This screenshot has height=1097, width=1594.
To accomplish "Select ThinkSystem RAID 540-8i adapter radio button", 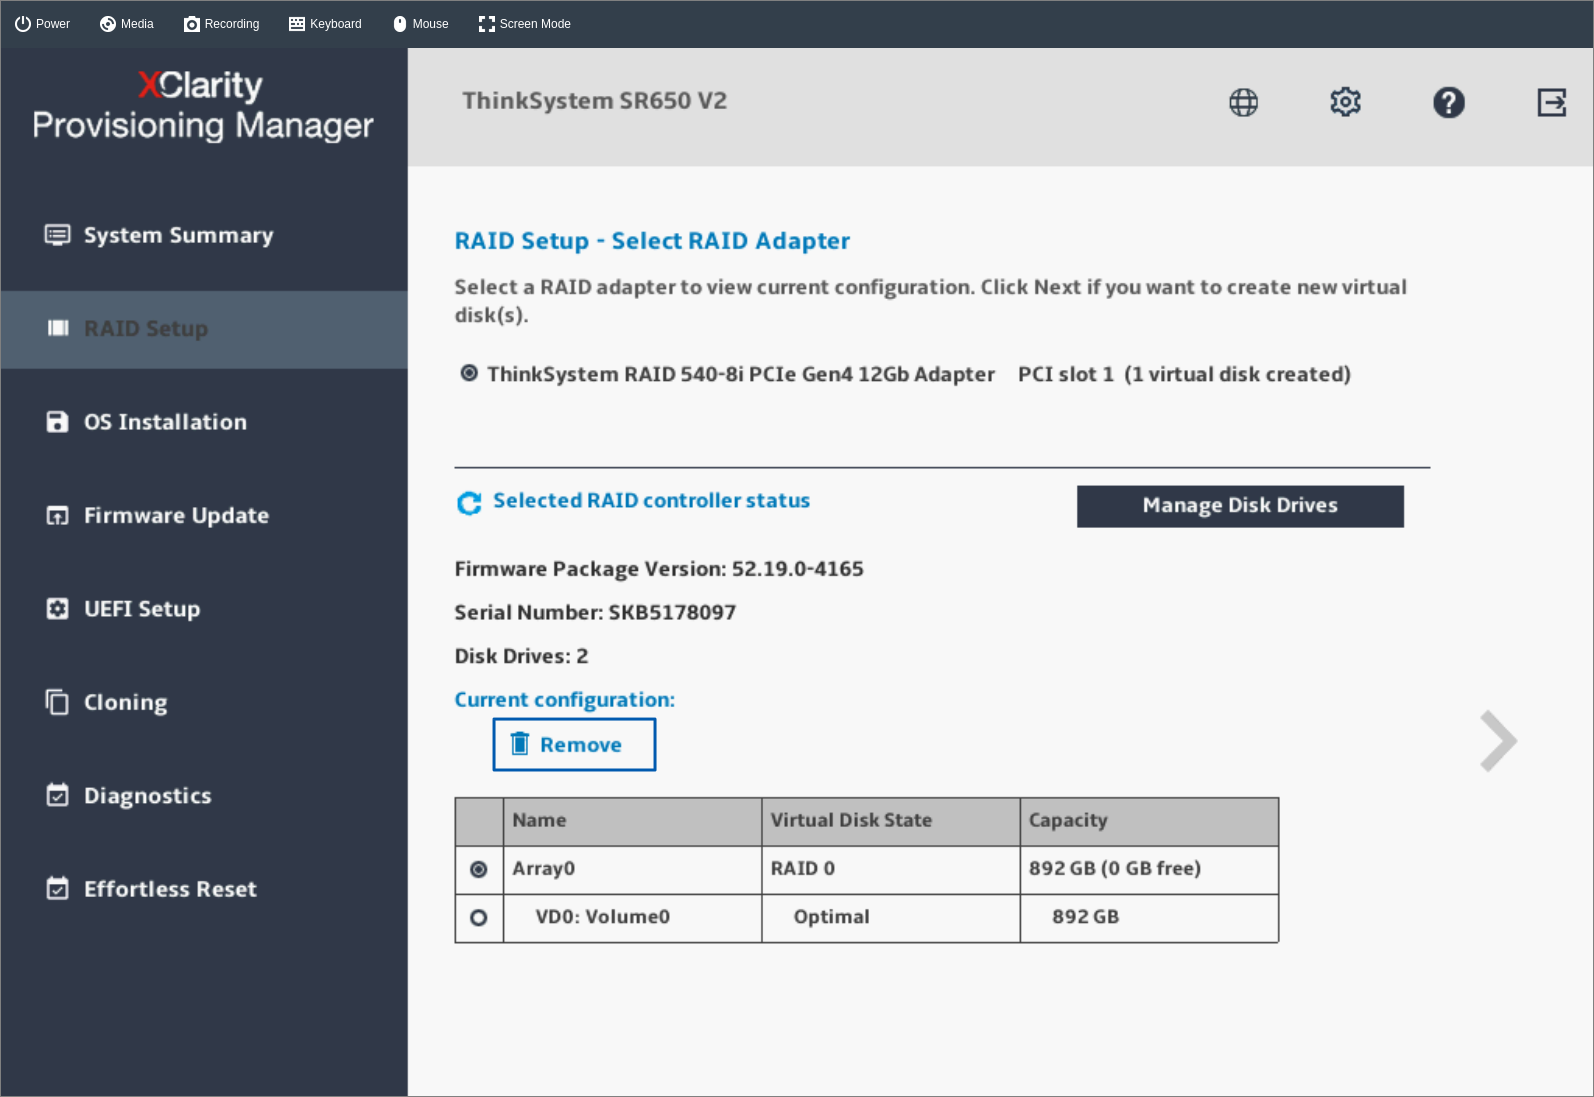I will pos(468,373).
